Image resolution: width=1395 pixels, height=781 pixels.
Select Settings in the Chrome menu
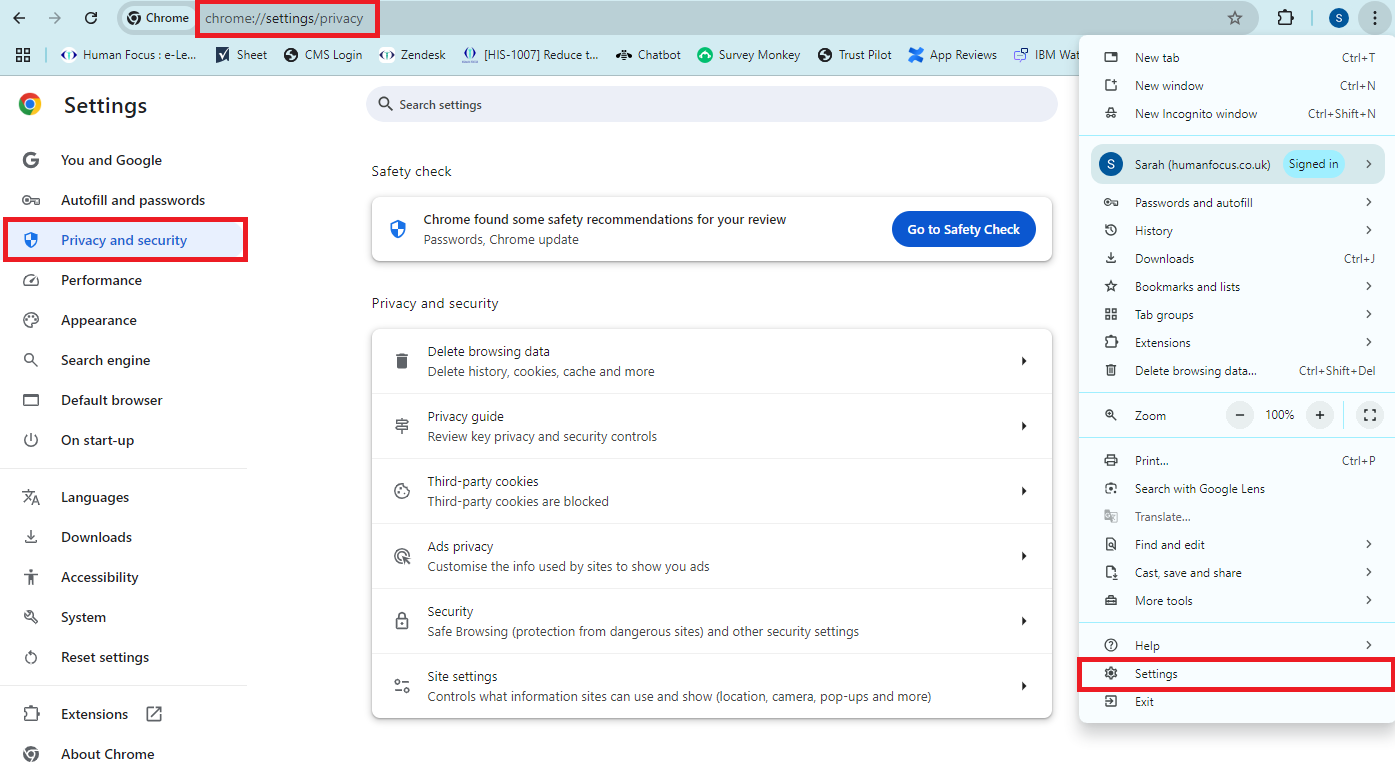click(x=1156, y=674)
